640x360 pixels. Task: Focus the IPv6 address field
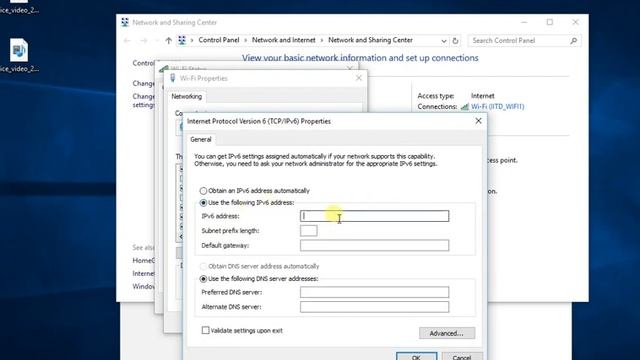pos(374,216)
